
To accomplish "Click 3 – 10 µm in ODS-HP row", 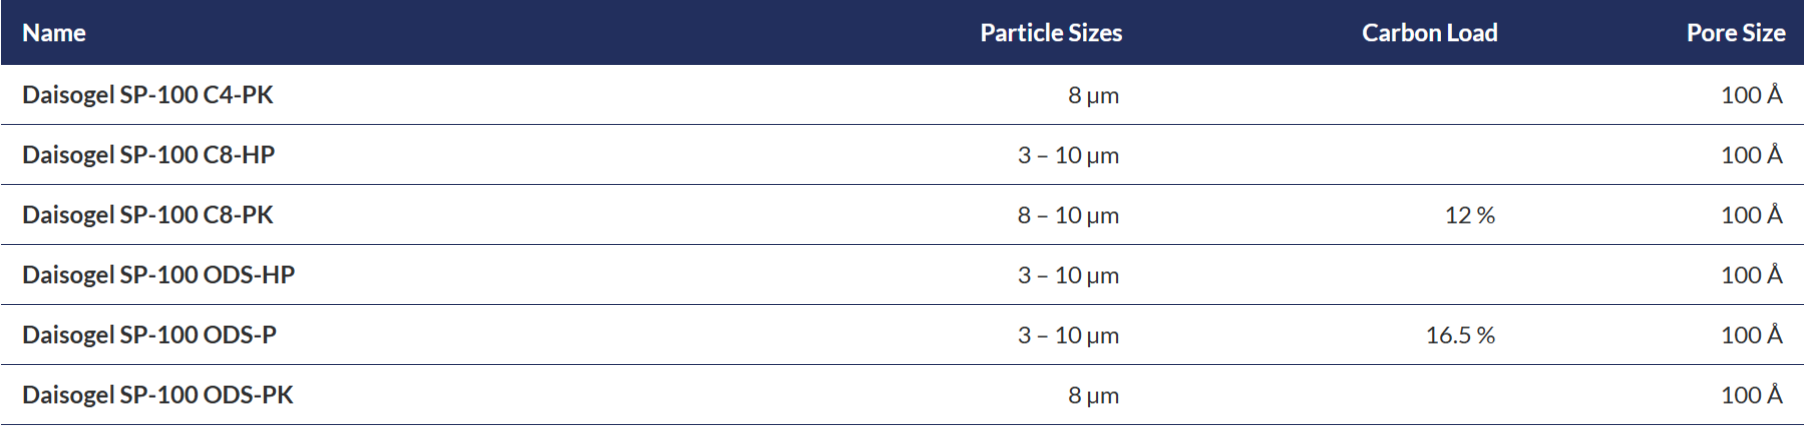I will (1068, 275).
